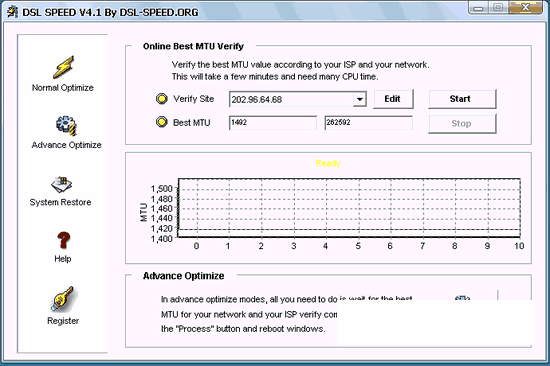Click the Help label in sidebar
Screen dimensions: 550x366
tap(63, 259)
